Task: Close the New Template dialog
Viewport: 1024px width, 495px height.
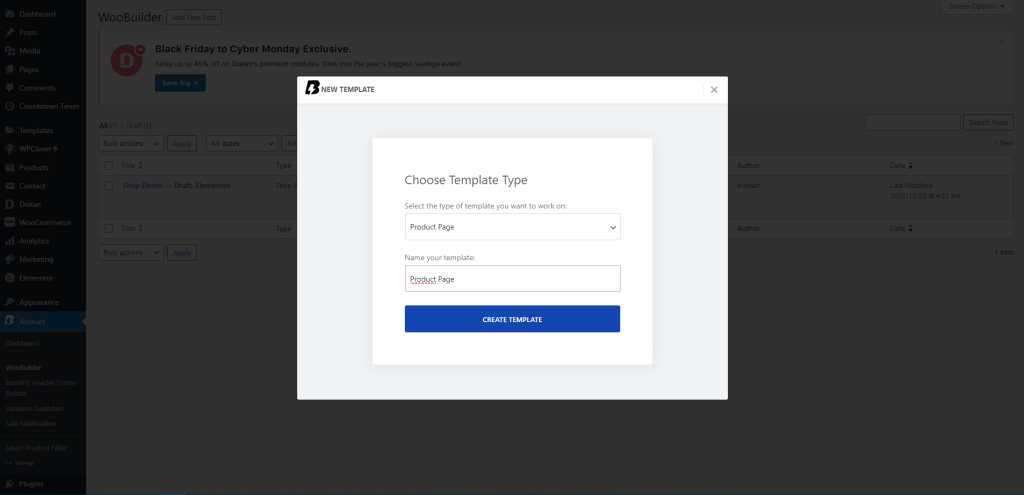Action: (x=714, y=89)
